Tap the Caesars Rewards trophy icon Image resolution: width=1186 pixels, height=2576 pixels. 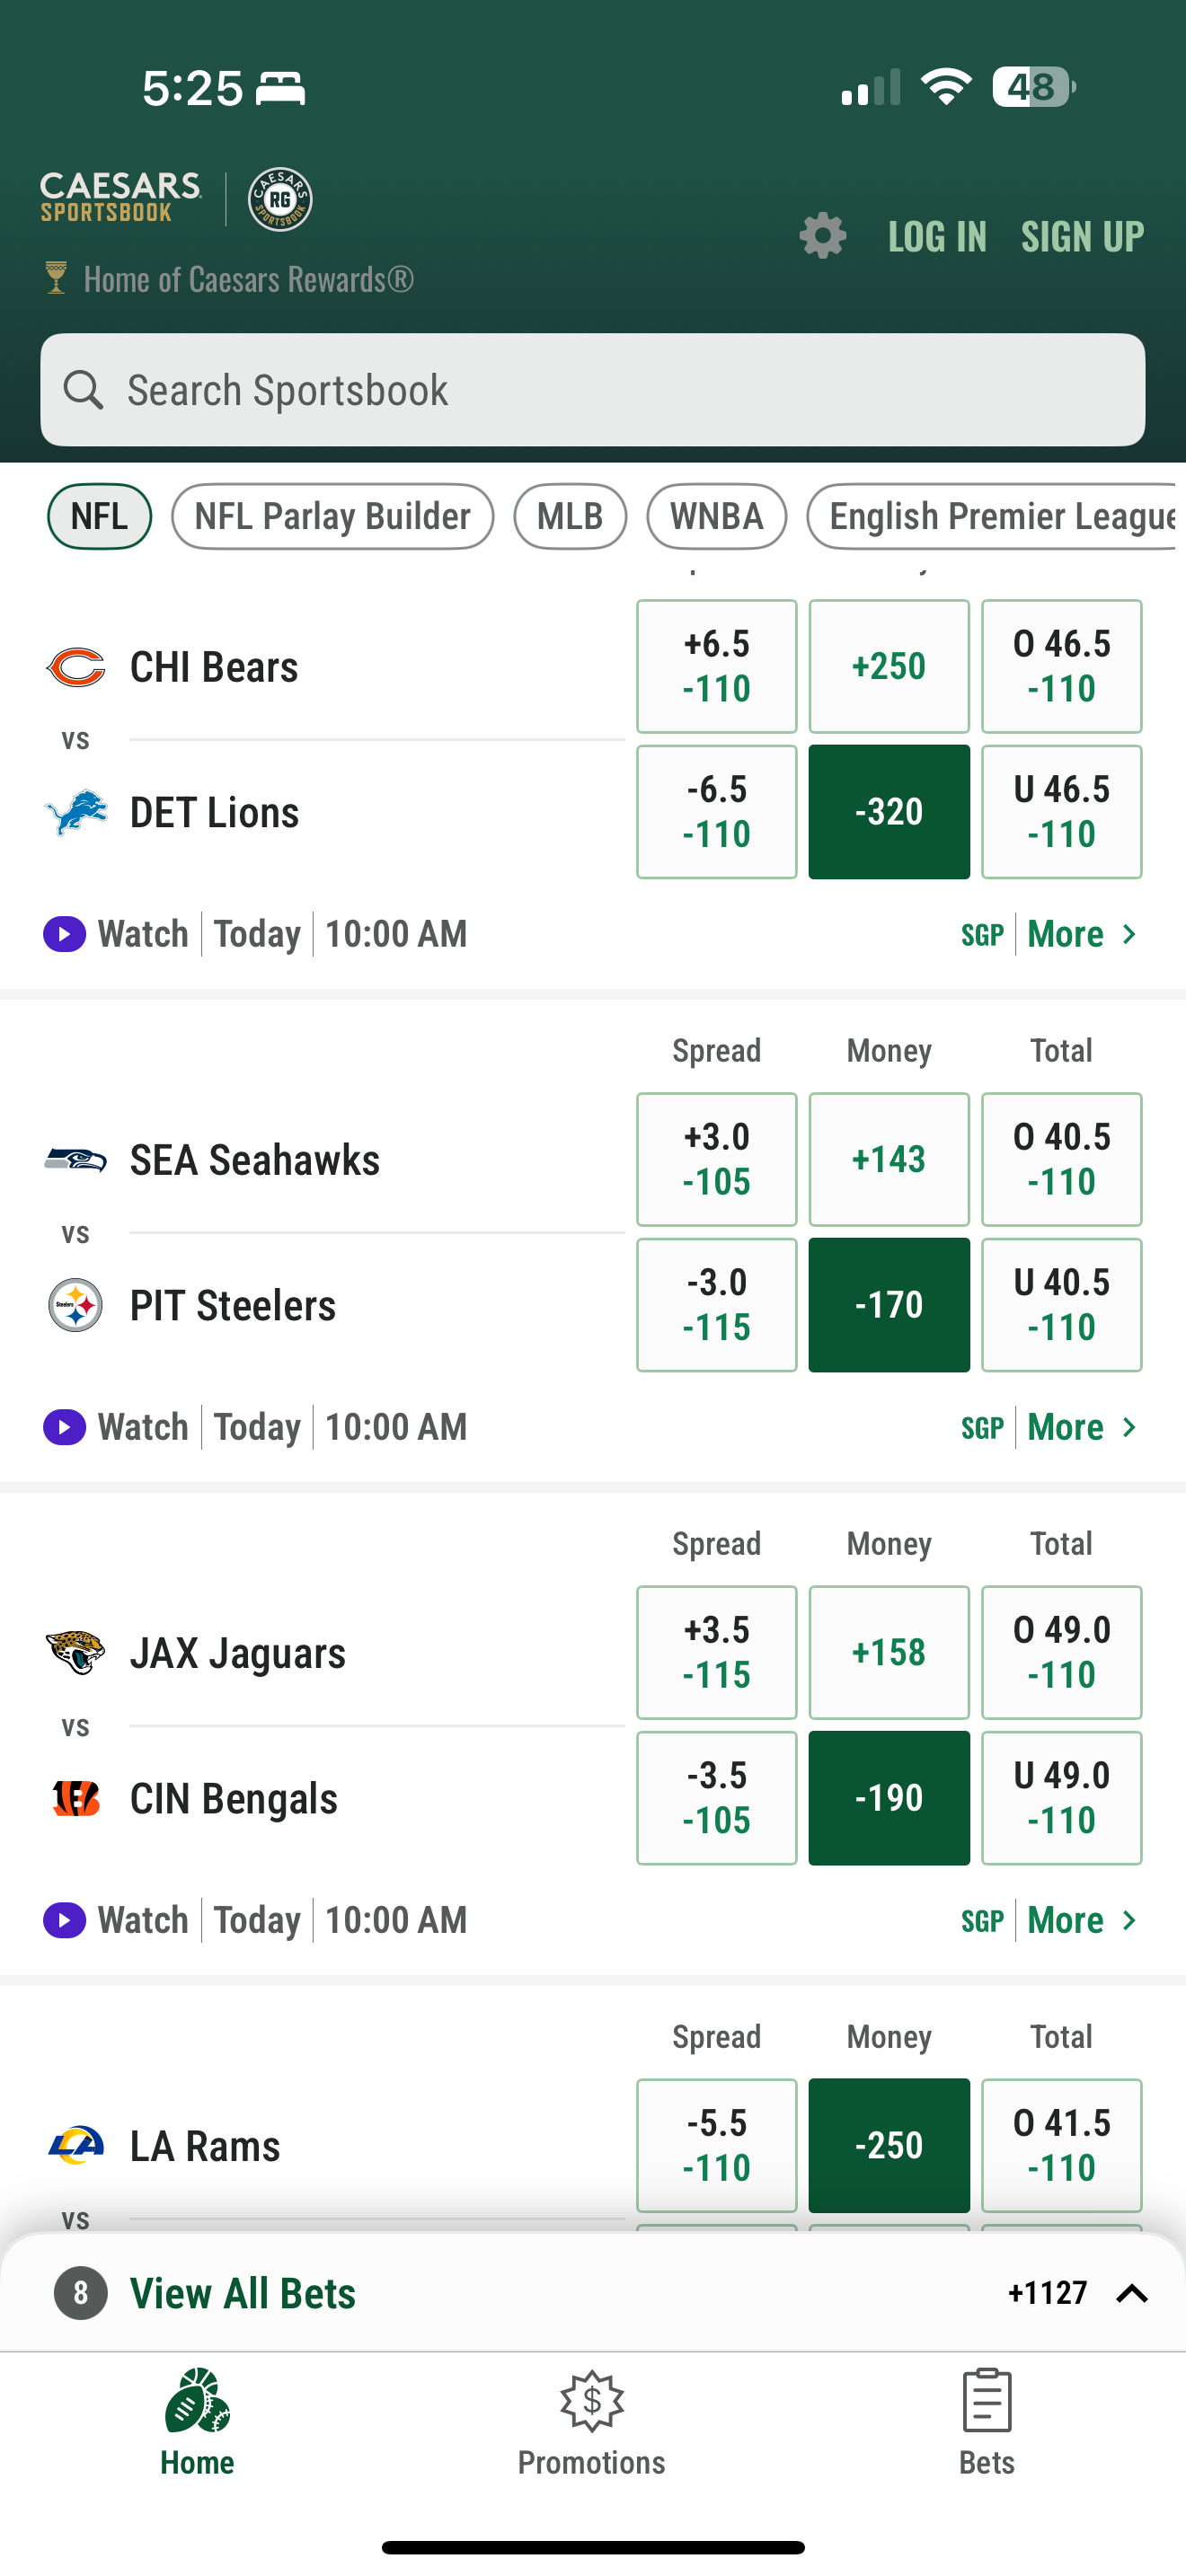pos(56,278)
